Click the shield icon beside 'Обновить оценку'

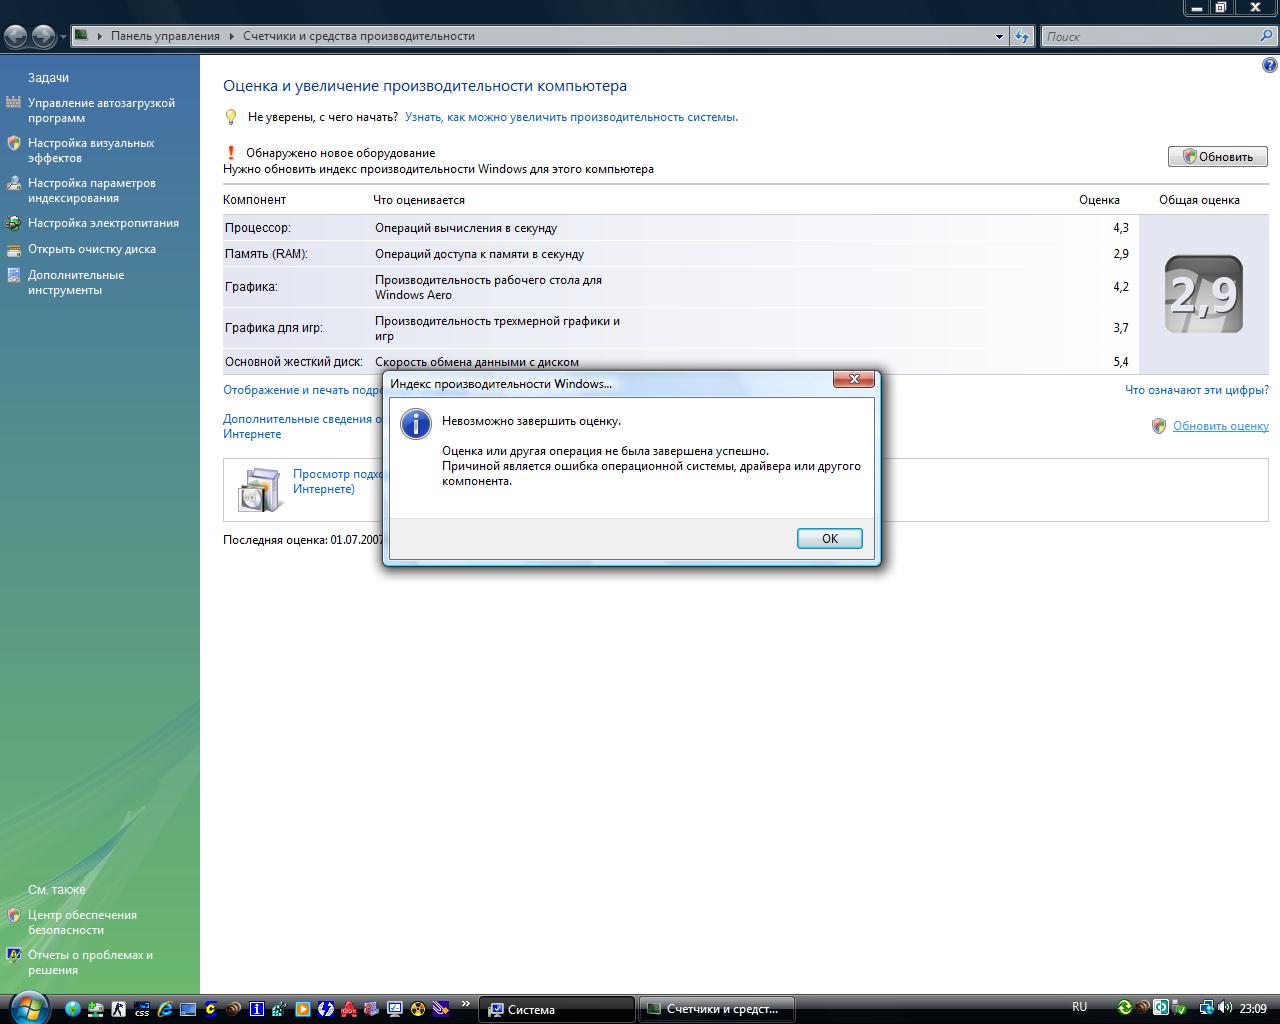pos(1159,426)
